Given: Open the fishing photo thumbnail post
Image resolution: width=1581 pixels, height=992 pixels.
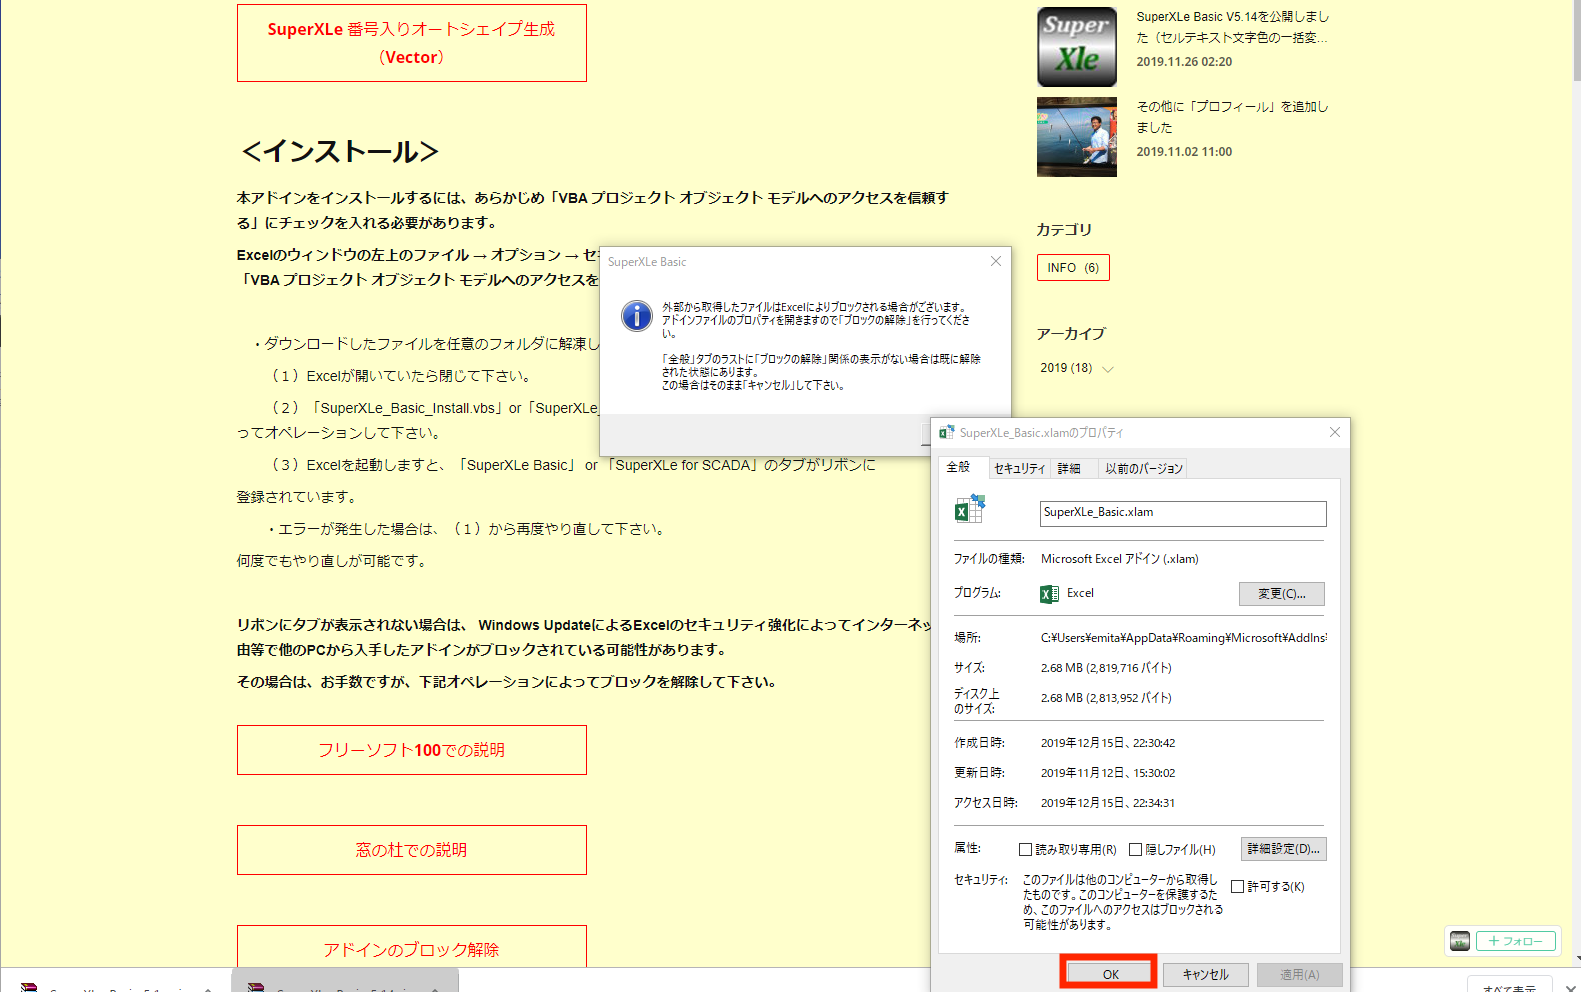Looking at the screenshot, I should pos(1076,137).
